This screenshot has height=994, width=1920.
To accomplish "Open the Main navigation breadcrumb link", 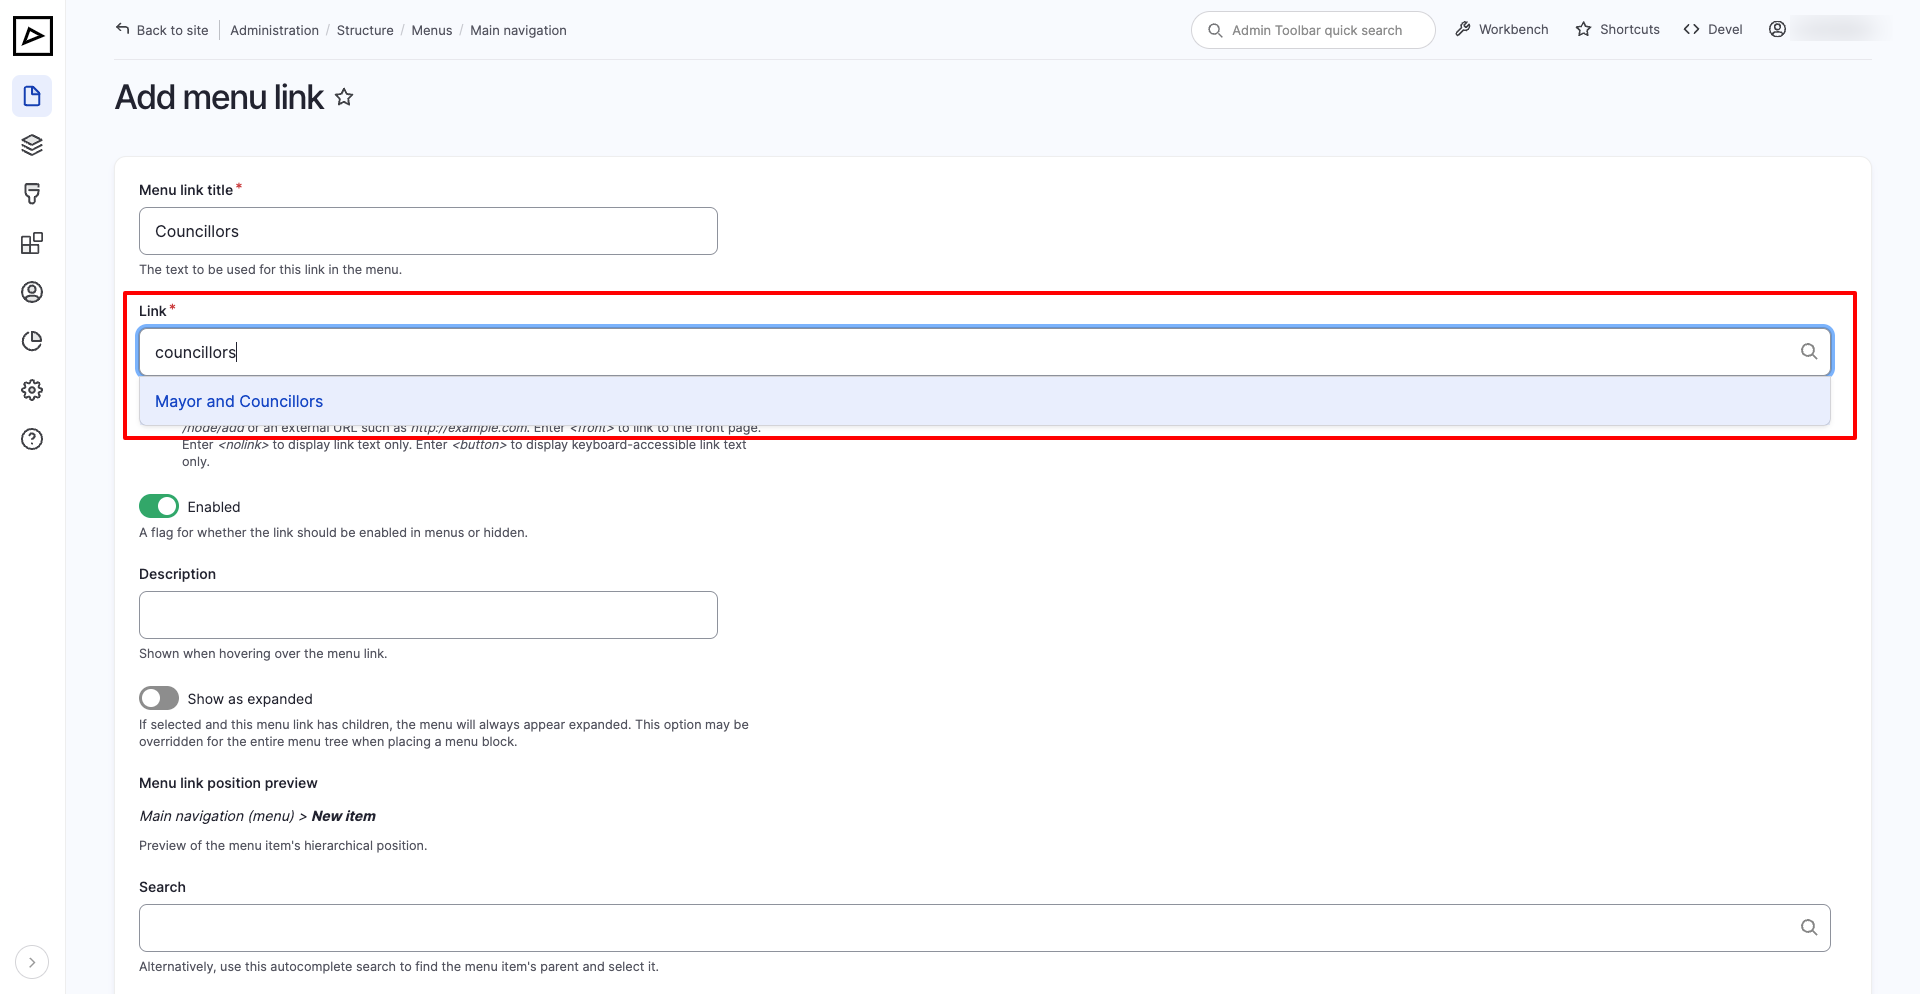I will click(x=518, y=30).
